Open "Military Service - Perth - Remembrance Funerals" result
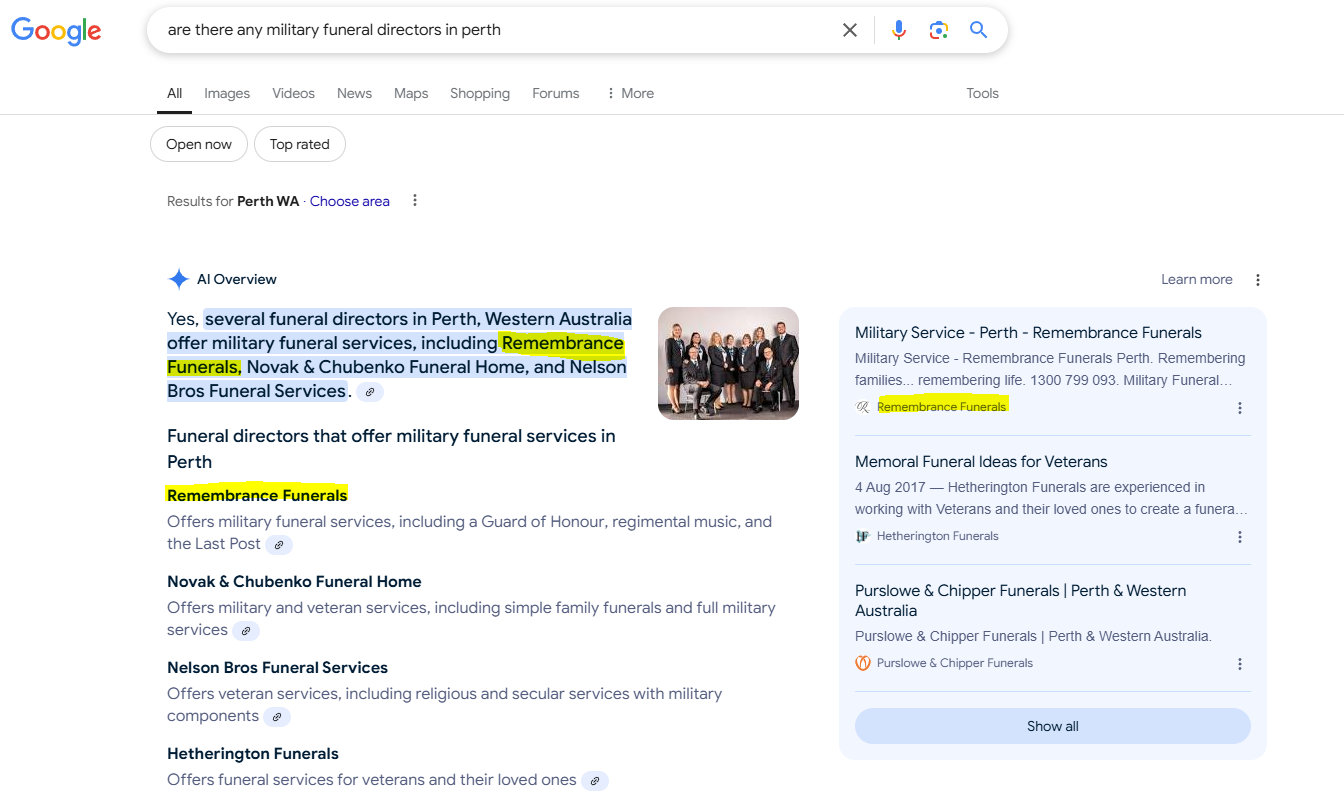Screen dimensions: 1344x804 click(x=1028, y=333)
